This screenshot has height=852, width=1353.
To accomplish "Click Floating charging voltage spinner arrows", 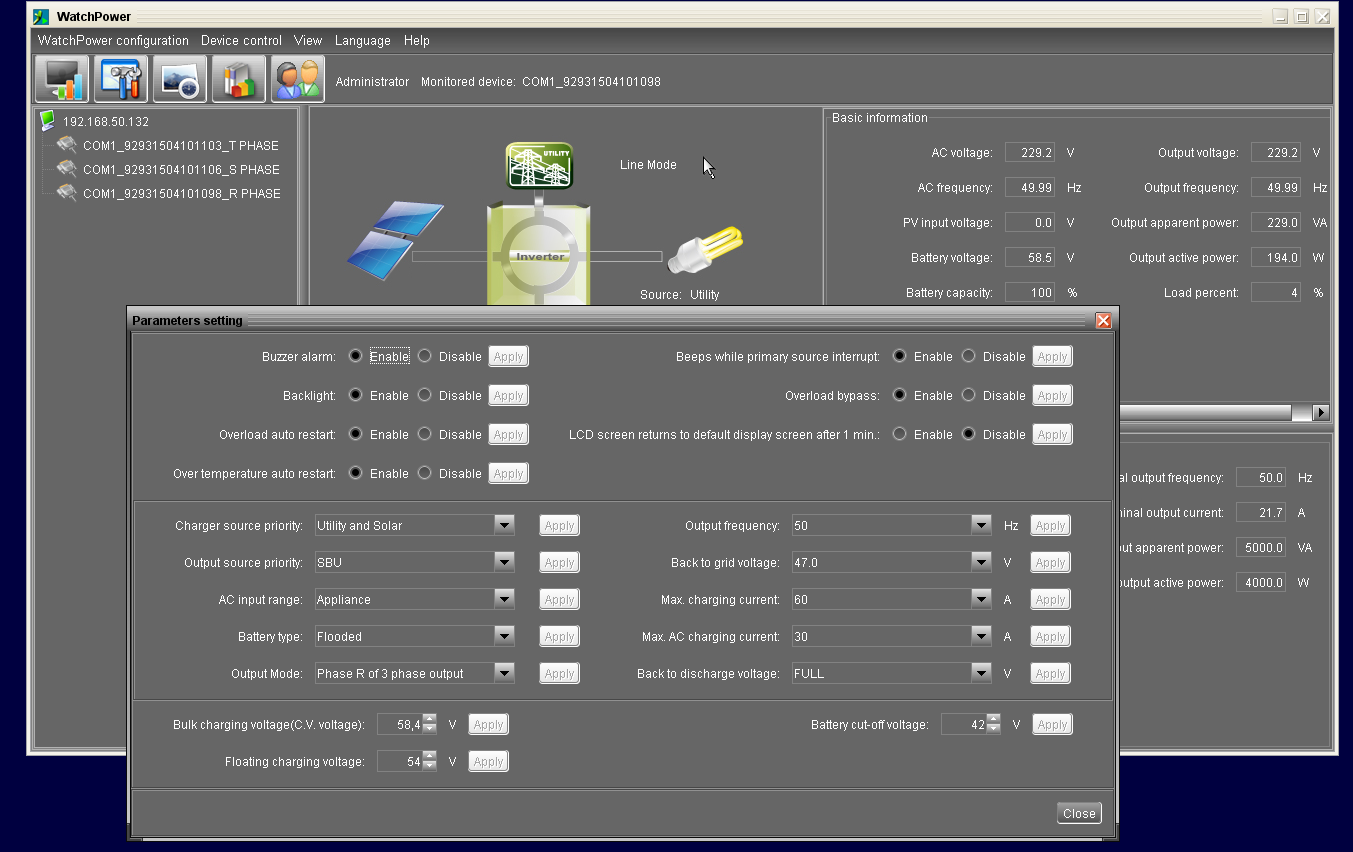I will coord(429,761).
